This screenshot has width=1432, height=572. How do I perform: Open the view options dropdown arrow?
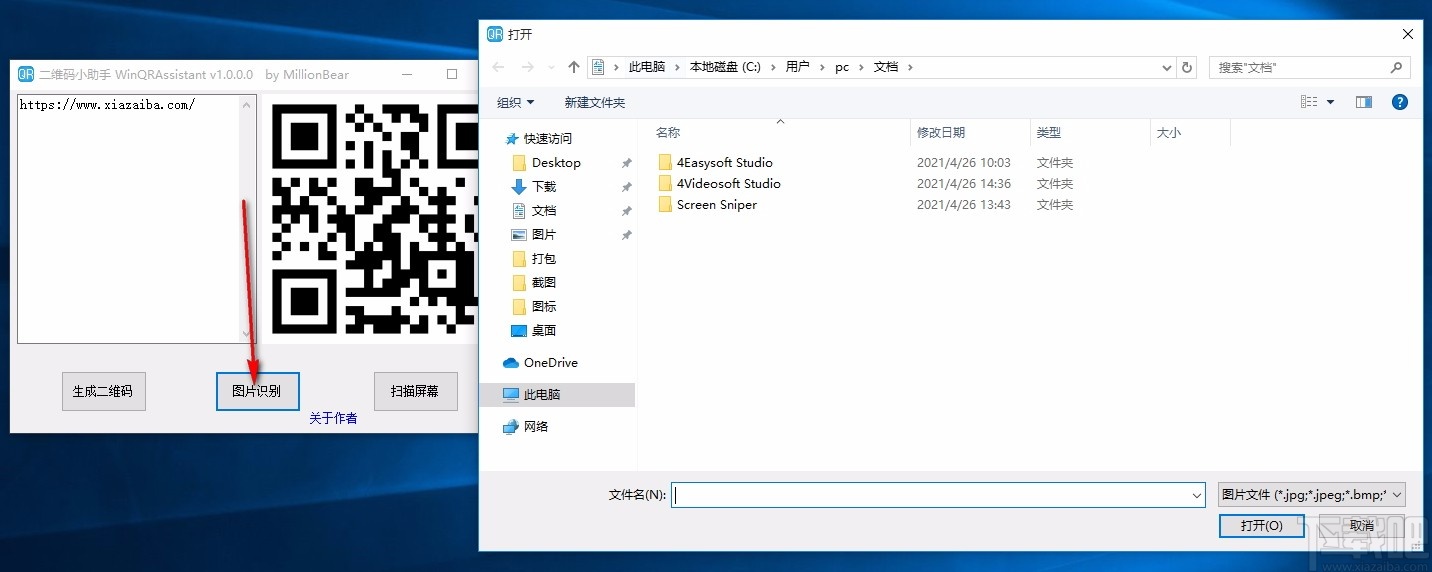pos(1330,102)
